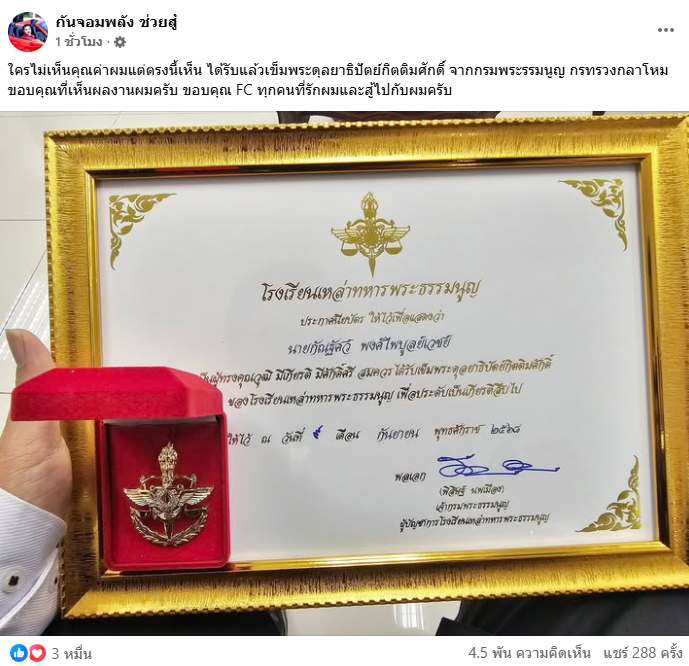Click the audience gear icon beside timestamp
This screenshot has width=689, height=666.
coord(120,42)
